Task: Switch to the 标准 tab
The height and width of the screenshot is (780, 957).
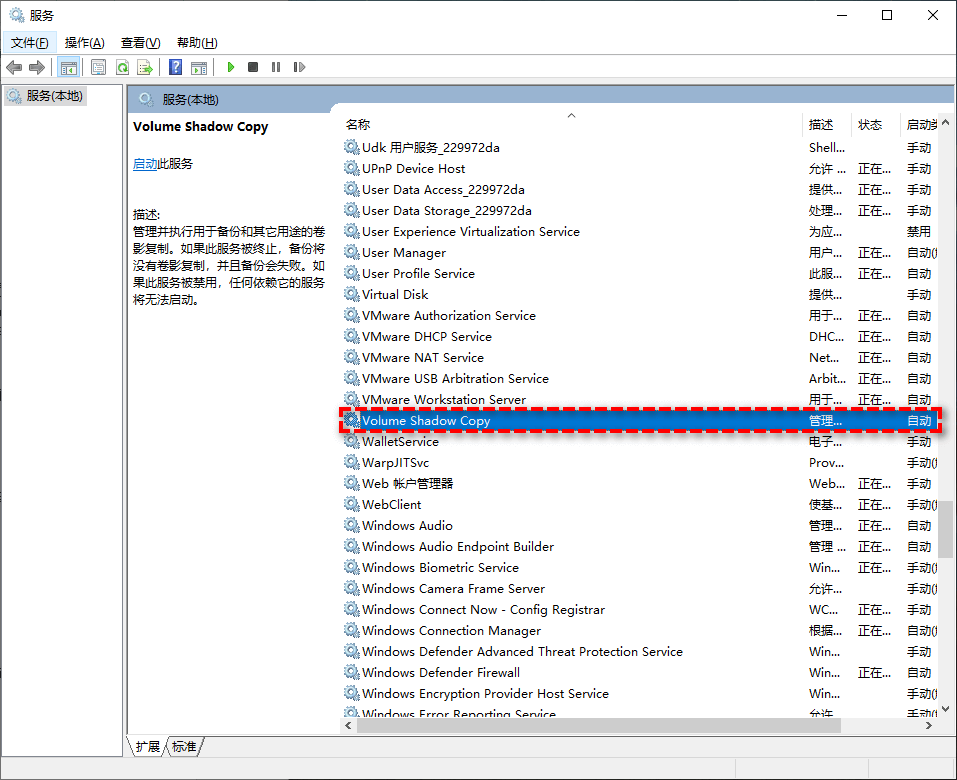Action: click(184, 746)
